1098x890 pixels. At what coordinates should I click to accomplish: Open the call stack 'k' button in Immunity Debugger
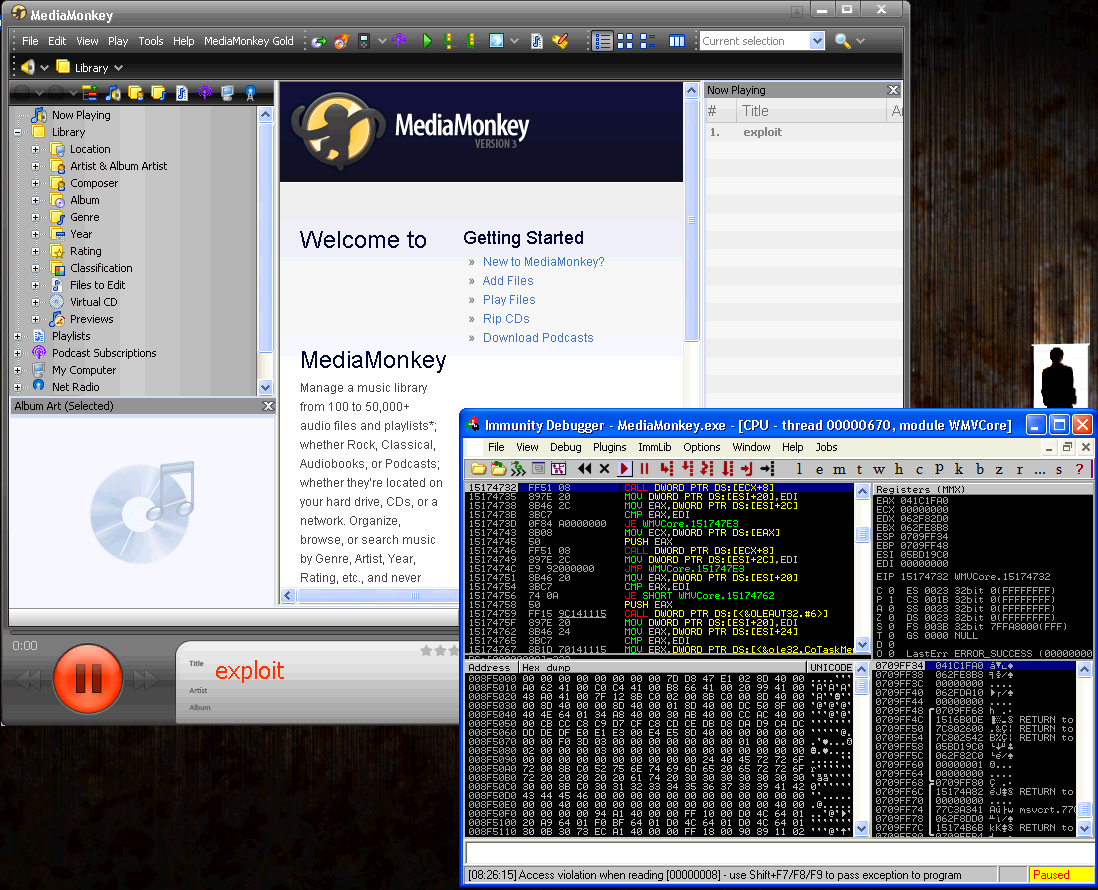pos(959,469)
